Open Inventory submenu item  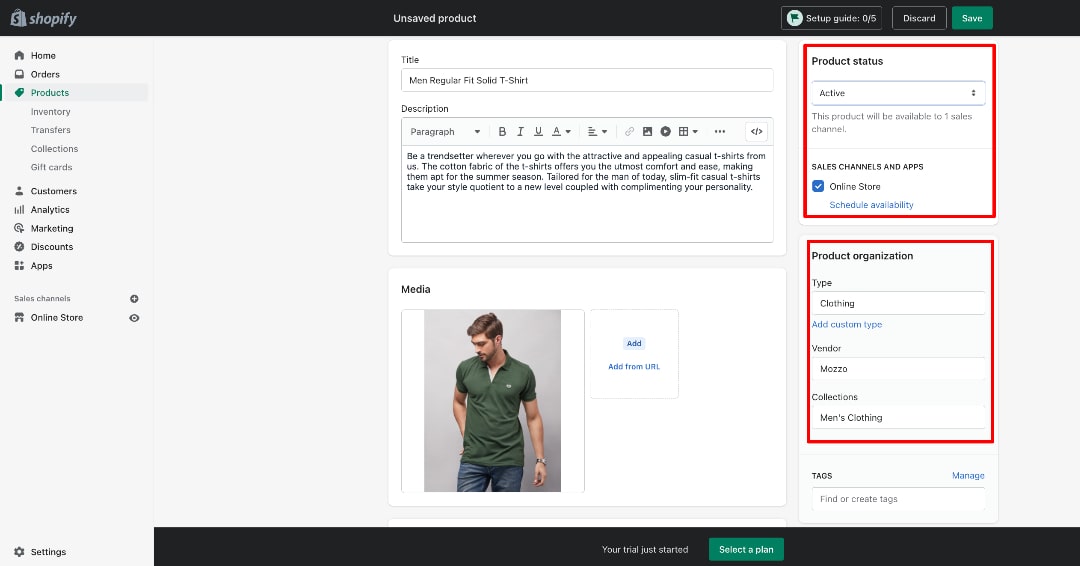tap(50, 112)
